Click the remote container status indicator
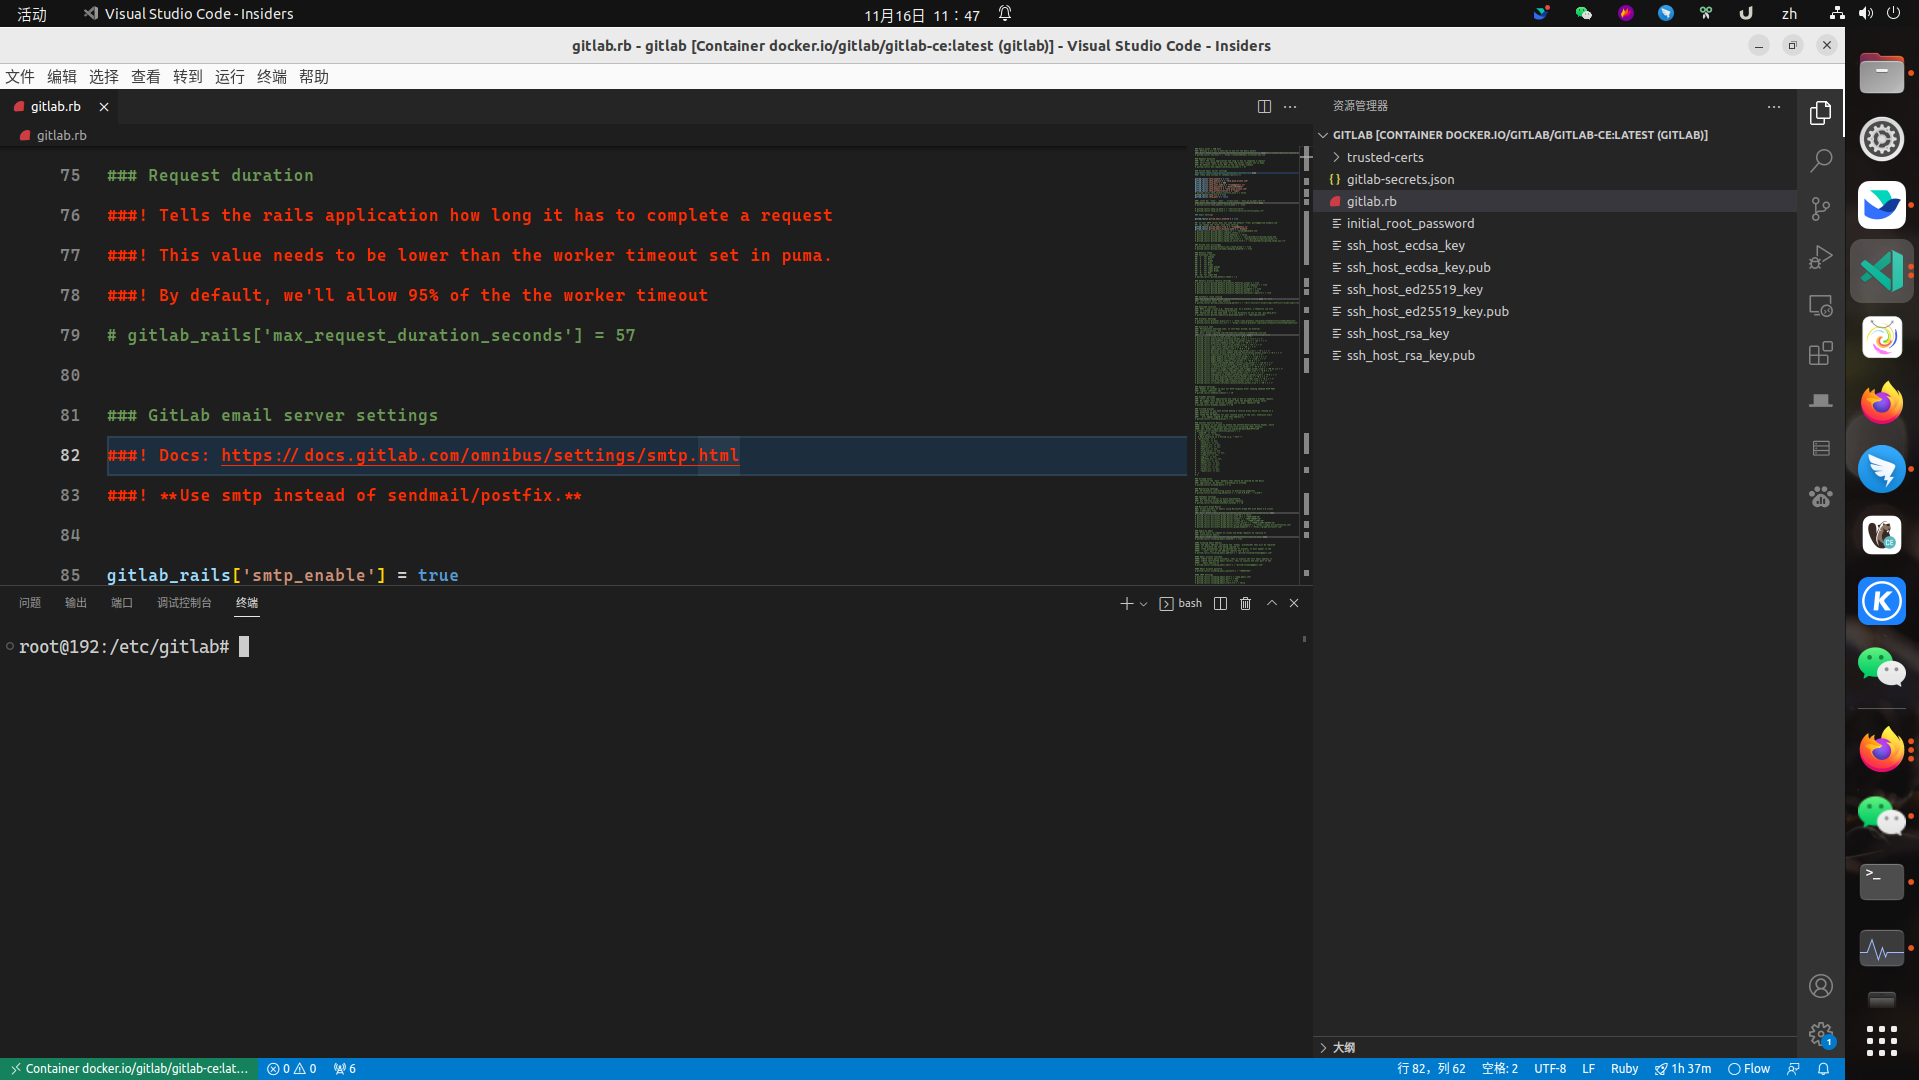Image resolution: width=1919 pixels, height=1080 pixels. click(x=129, y=1069)
